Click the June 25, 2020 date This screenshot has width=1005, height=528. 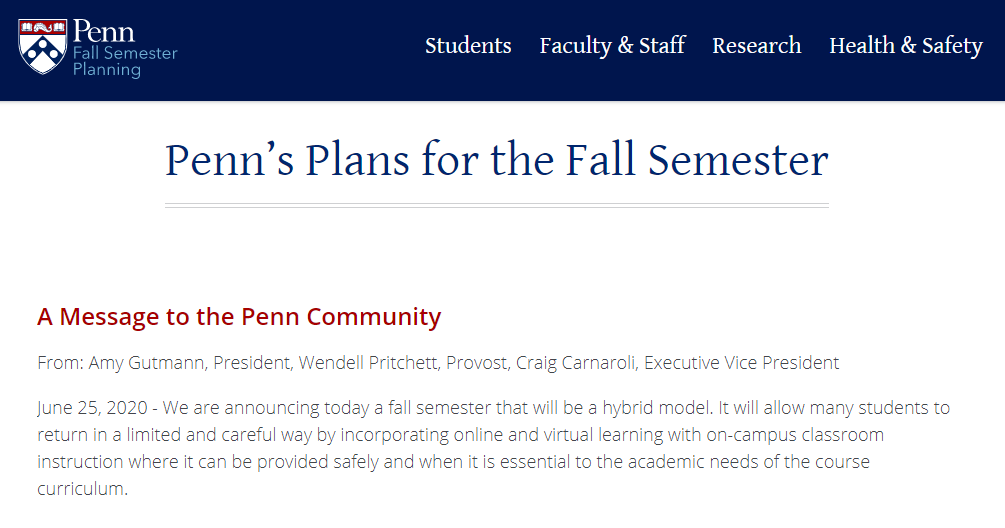tap(93, 408)
